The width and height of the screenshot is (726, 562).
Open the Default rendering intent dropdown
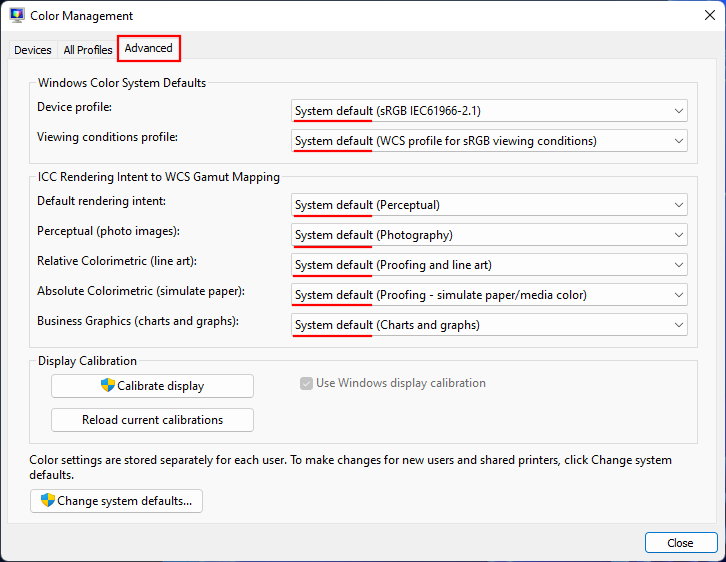click(x=489, y=205)
